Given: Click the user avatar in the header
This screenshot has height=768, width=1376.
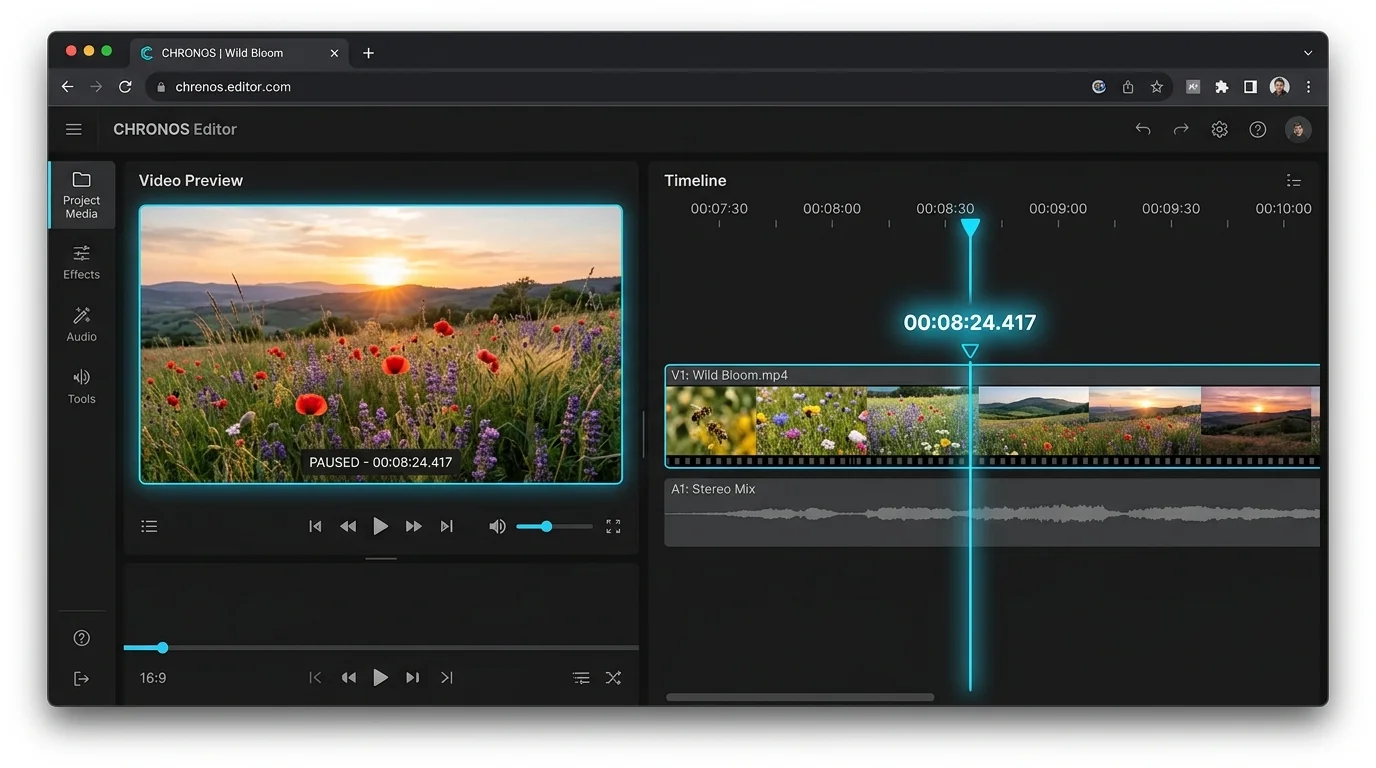Looking at the screenshot, I should (1297, 129).
